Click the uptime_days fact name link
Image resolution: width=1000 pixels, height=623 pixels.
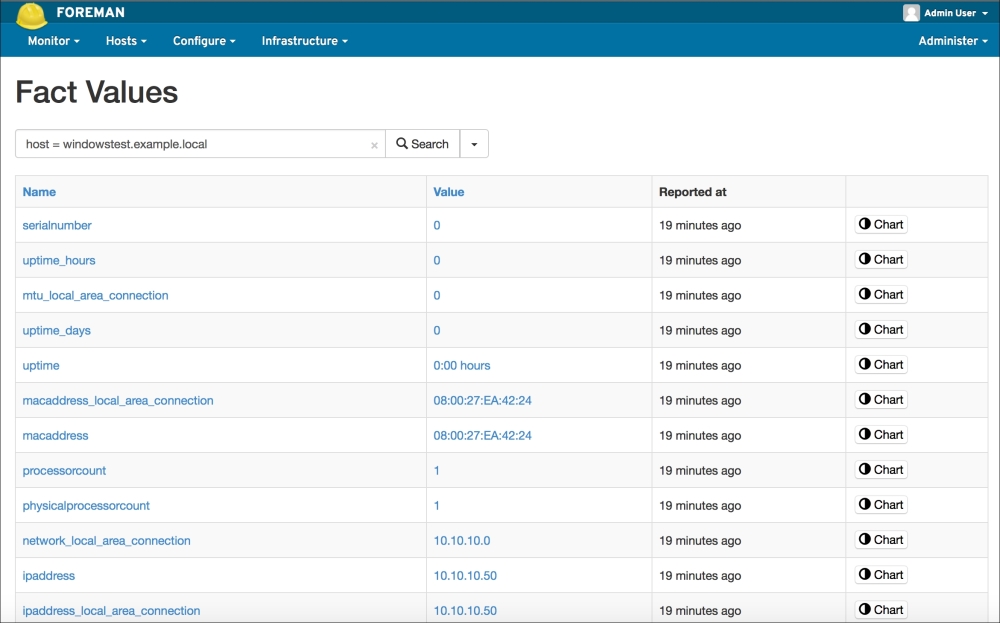click(57, 330)
